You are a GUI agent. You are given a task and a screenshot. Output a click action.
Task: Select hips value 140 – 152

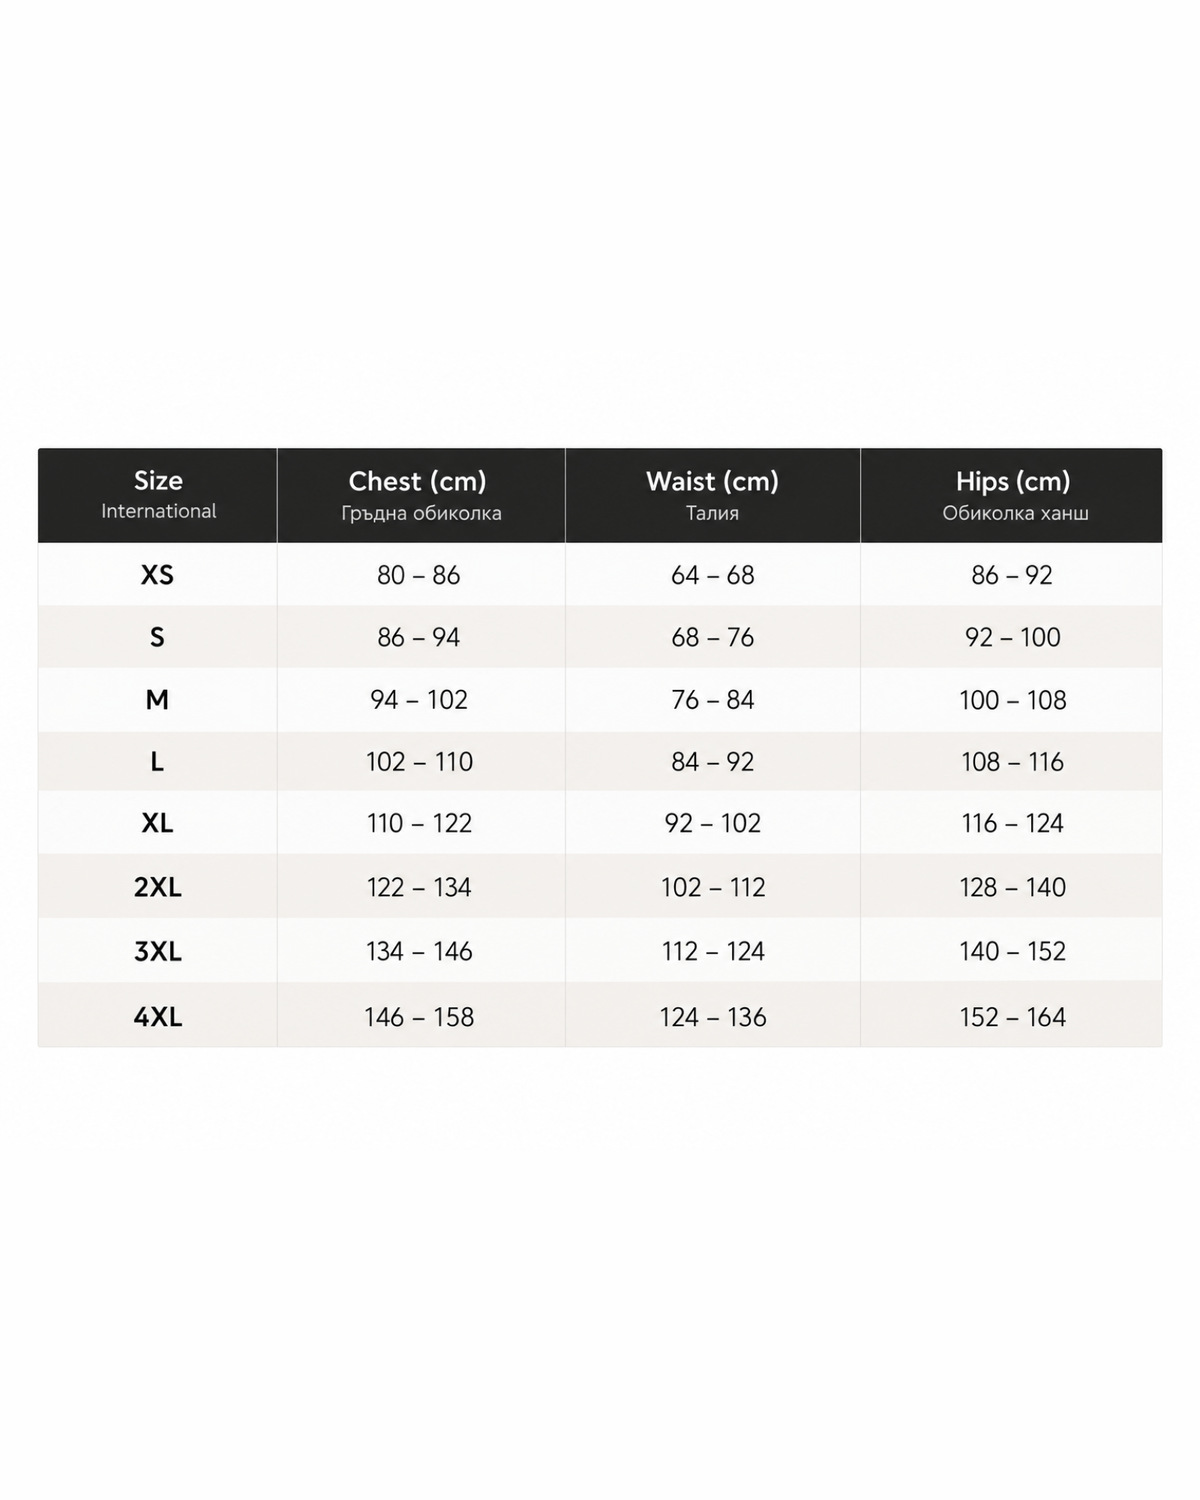[1013, 951]
